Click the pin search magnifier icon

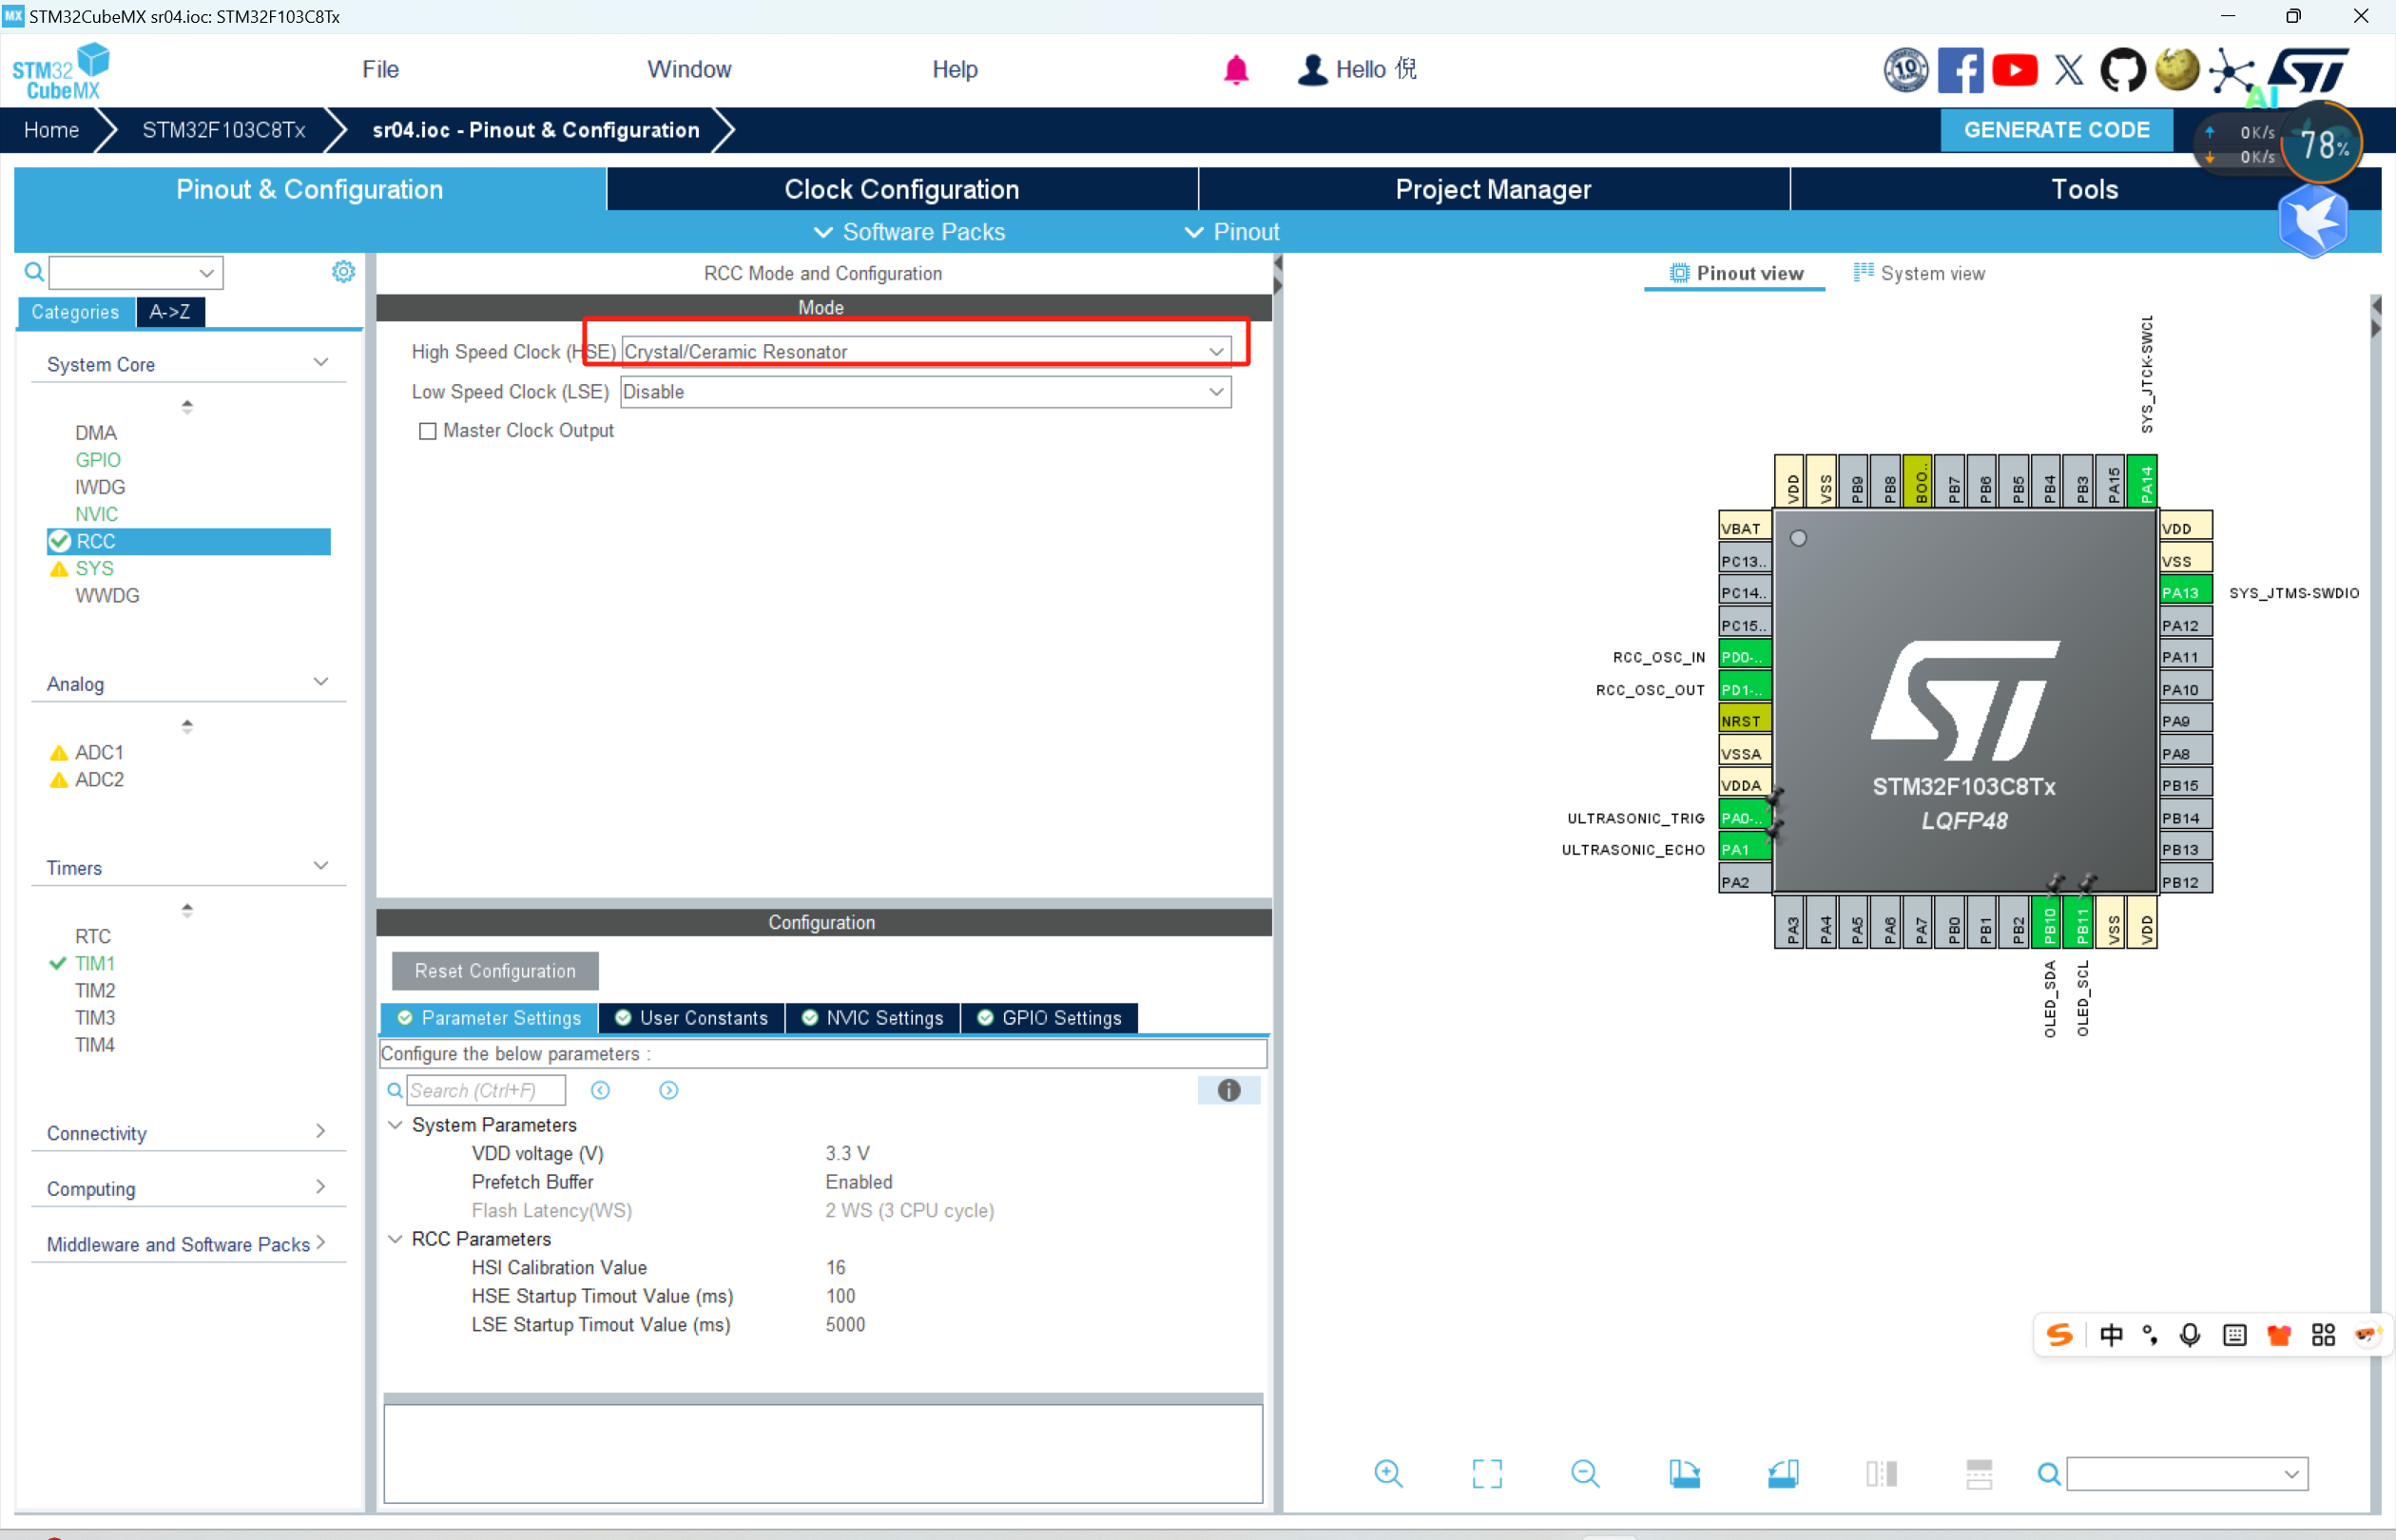[2049, 1474]
